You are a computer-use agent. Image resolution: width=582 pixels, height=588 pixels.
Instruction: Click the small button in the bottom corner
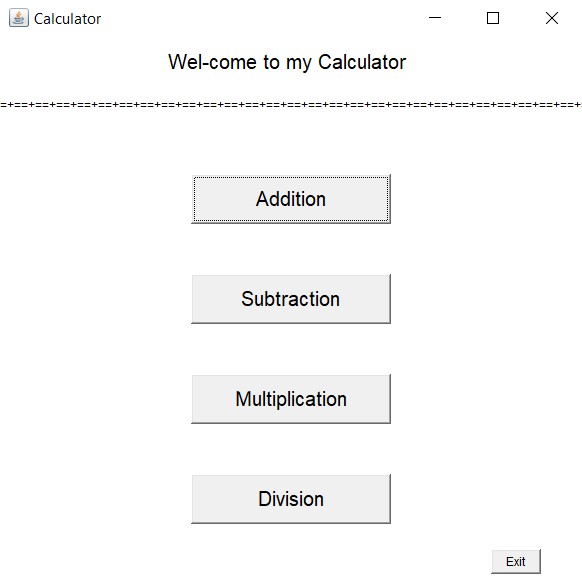tap(516, 561)
